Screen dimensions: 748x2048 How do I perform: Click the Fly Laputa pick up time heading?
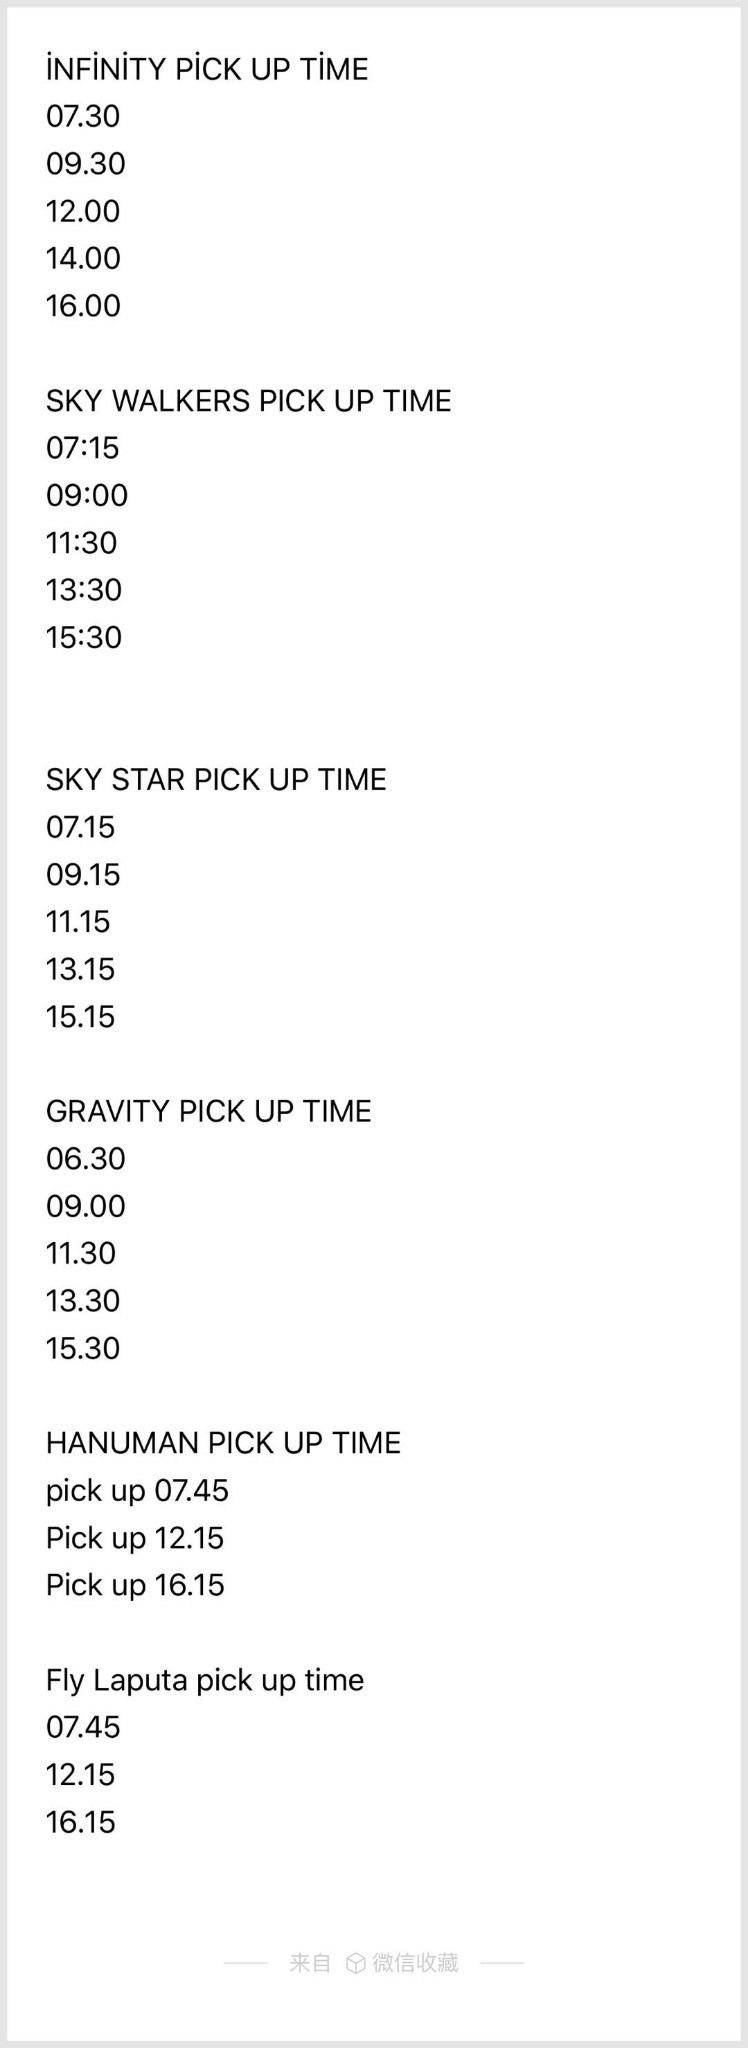pyautogui.click(x=205, y=1680)
